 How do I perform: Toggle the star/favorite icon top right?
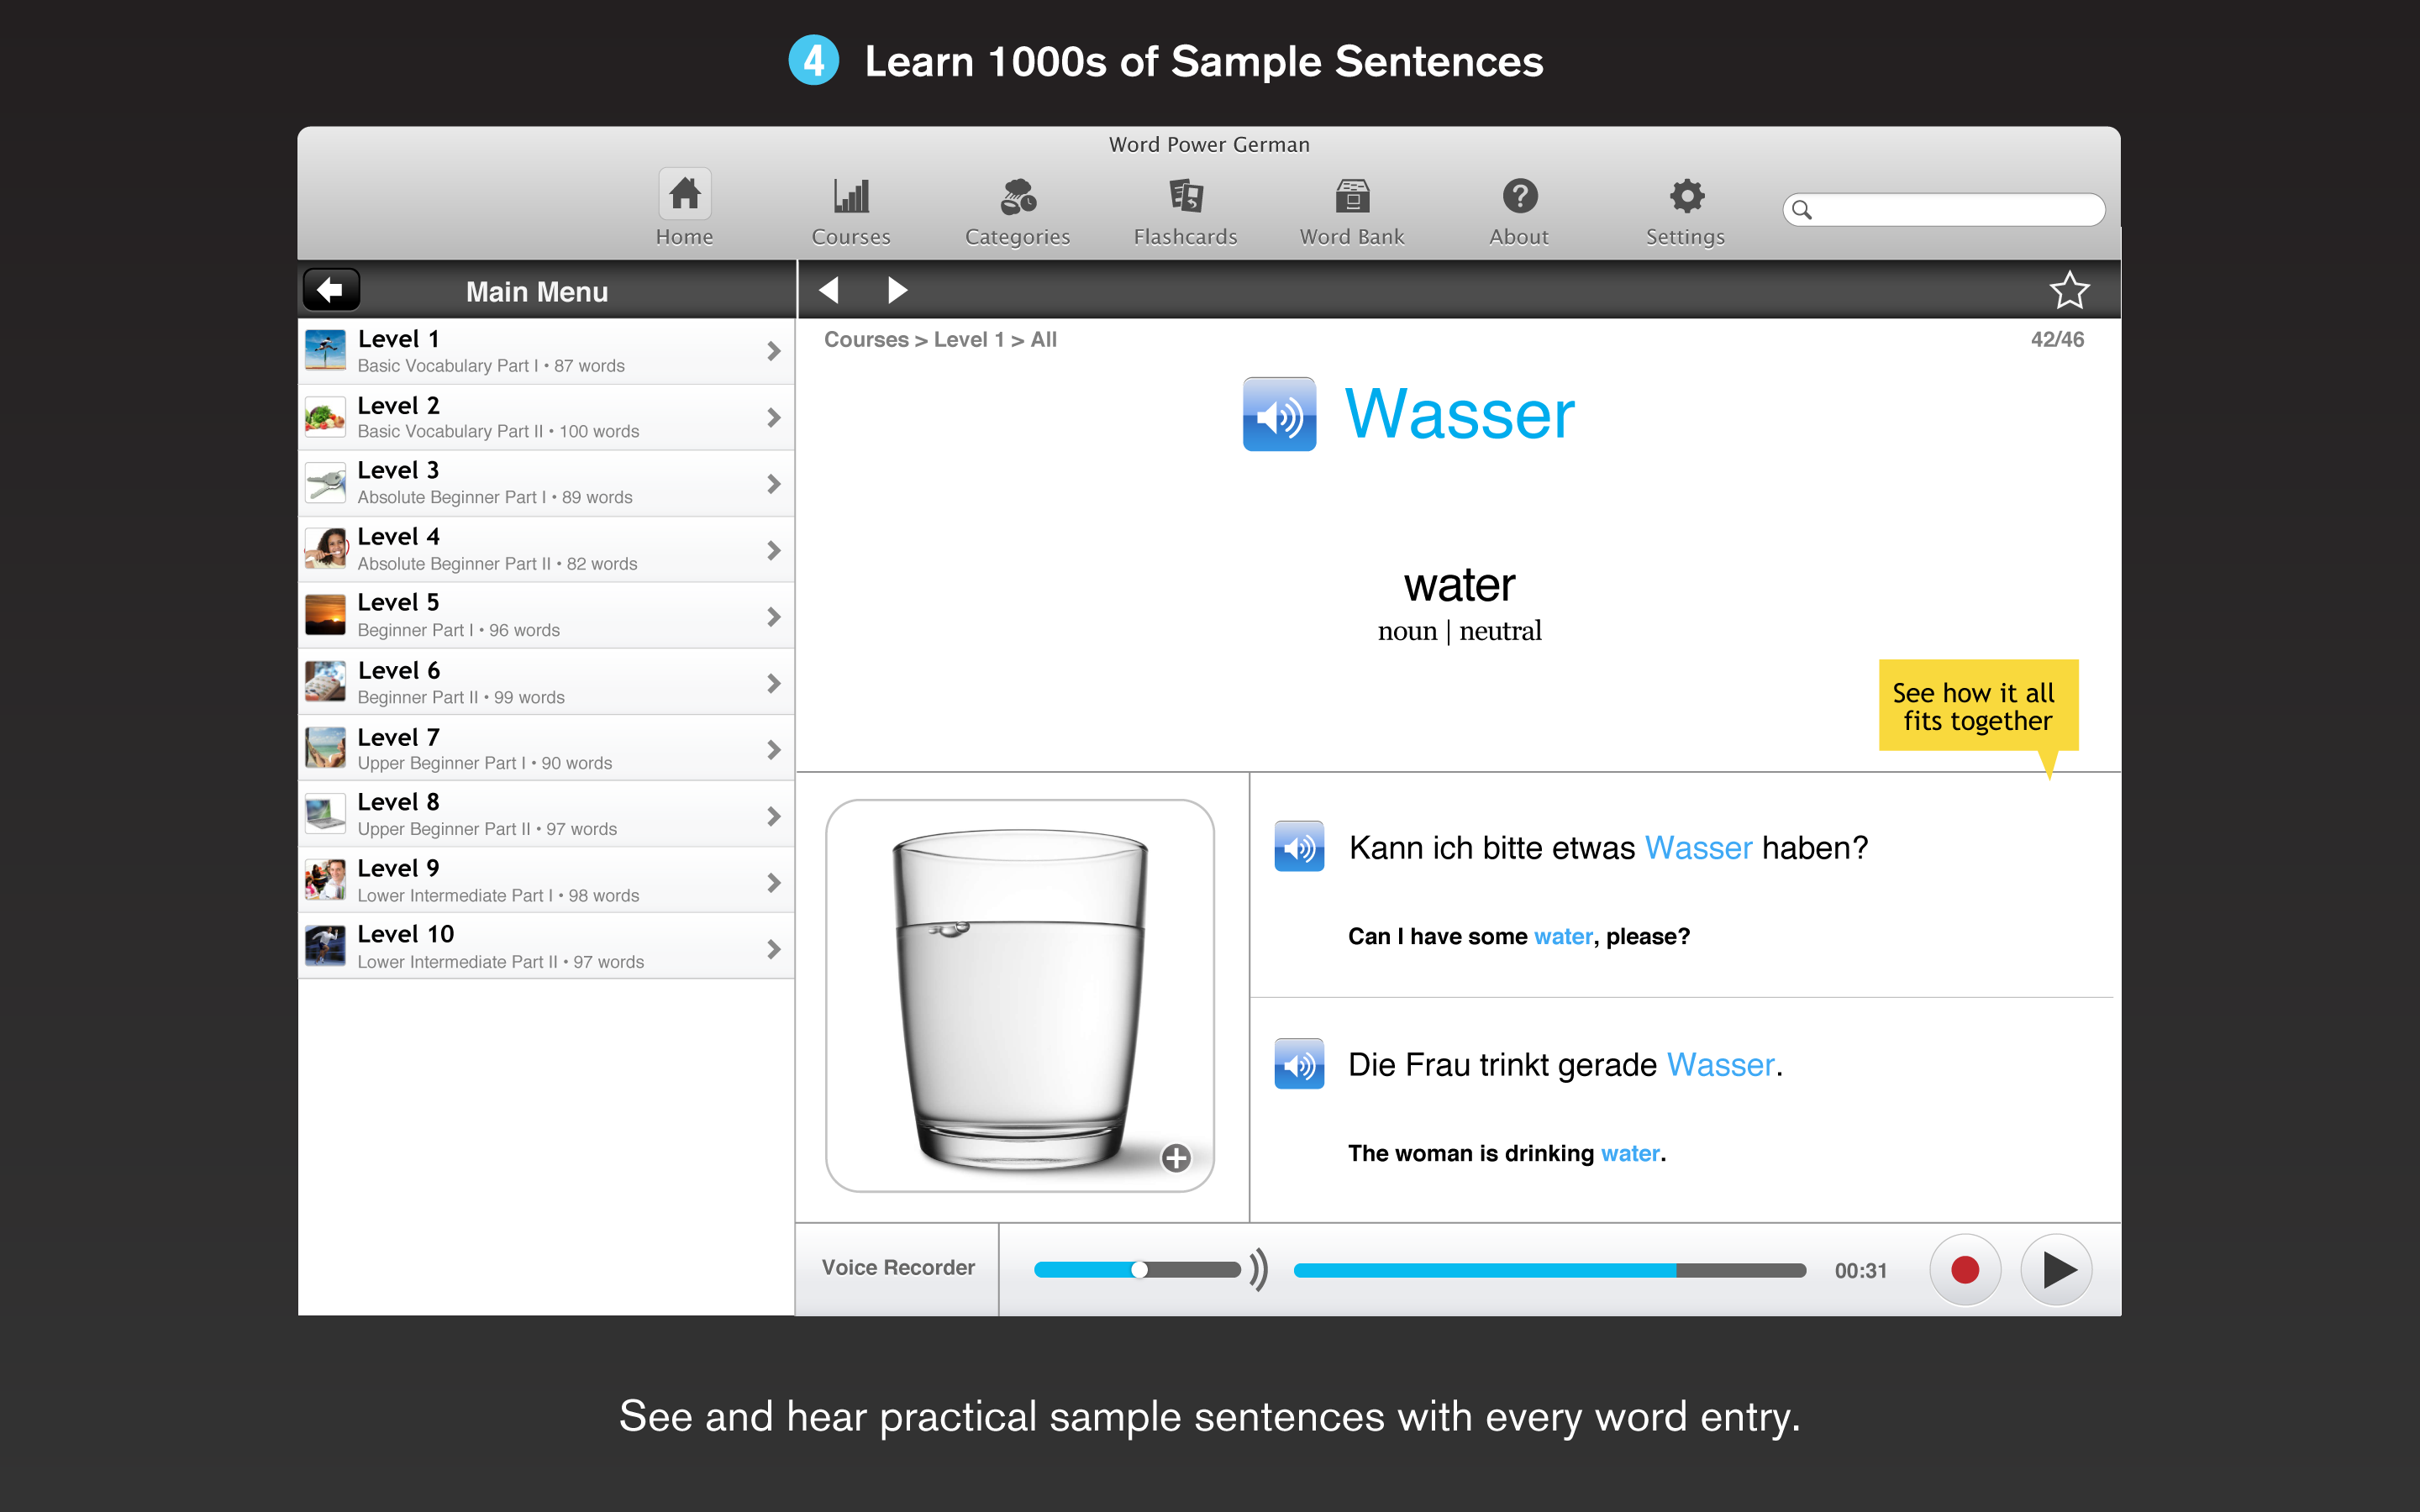click(2070, 291)
